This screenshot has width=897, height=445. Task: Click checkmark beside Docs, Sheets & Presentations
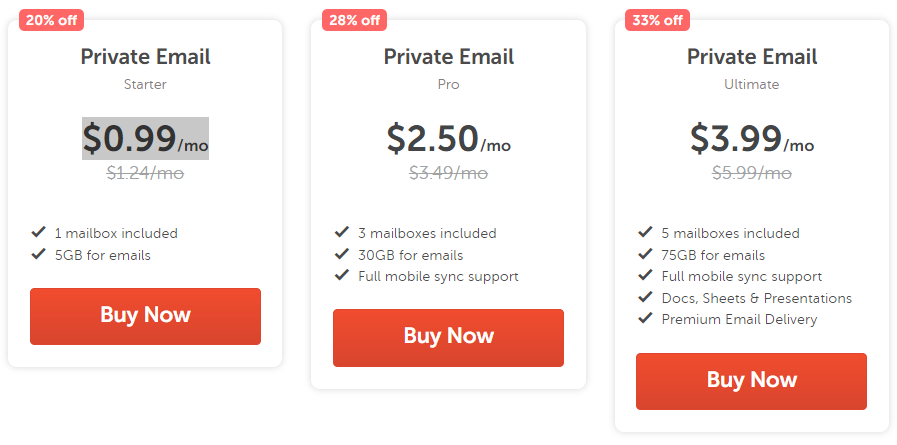(x=645, y=298)
